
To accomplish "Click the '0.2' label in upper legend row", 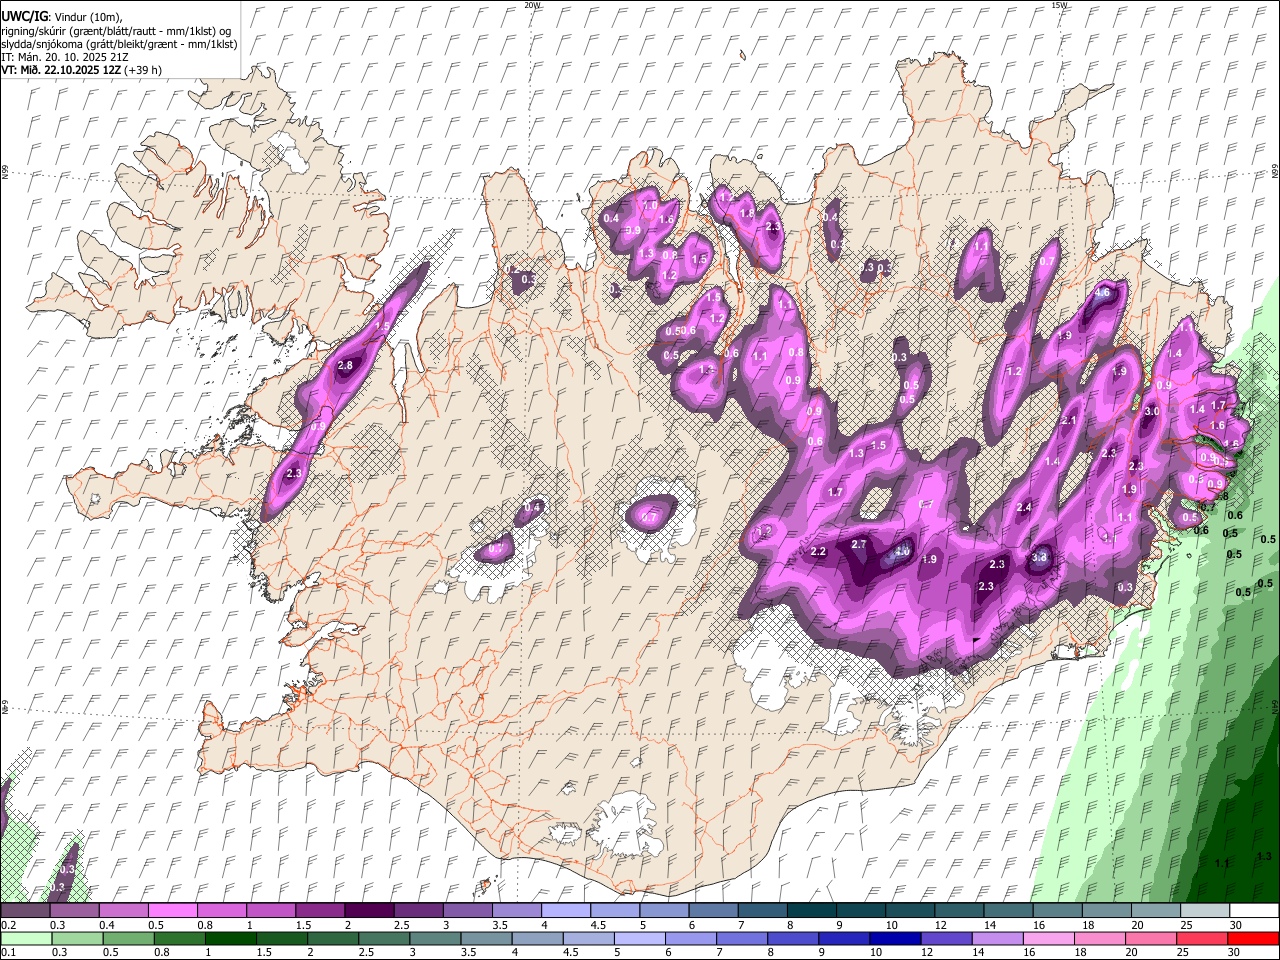I will tap(8, 925).
